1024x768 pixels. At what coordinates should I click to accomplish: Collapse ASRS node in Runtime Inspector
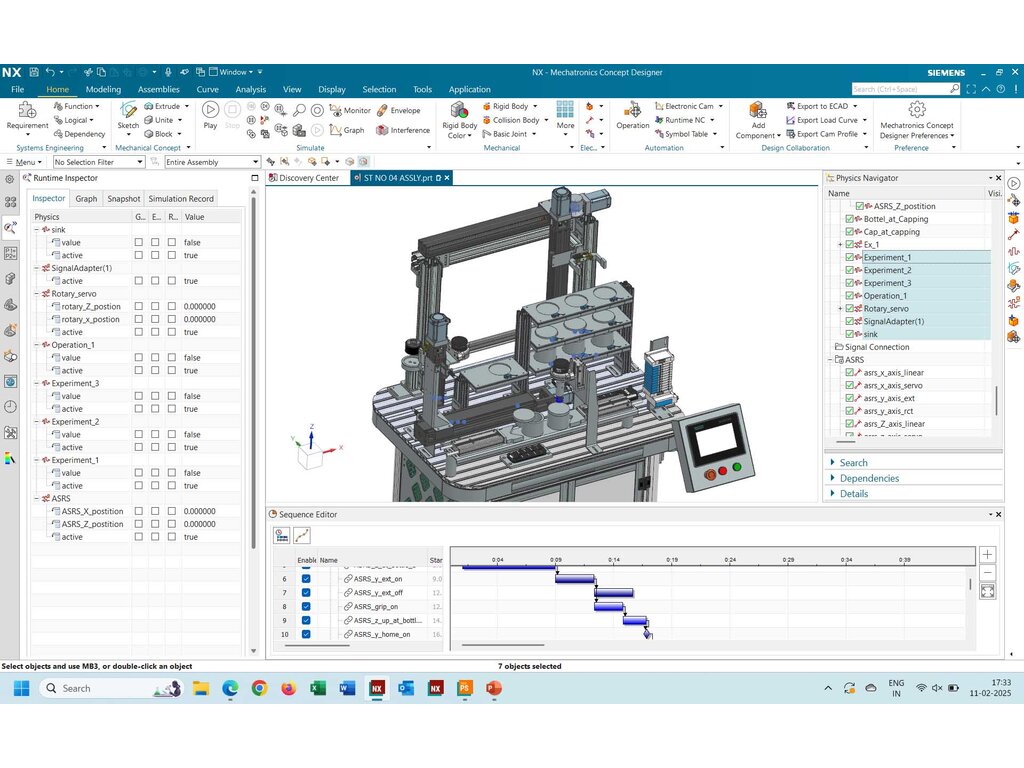pyautogui.click(x=37, y=498)
